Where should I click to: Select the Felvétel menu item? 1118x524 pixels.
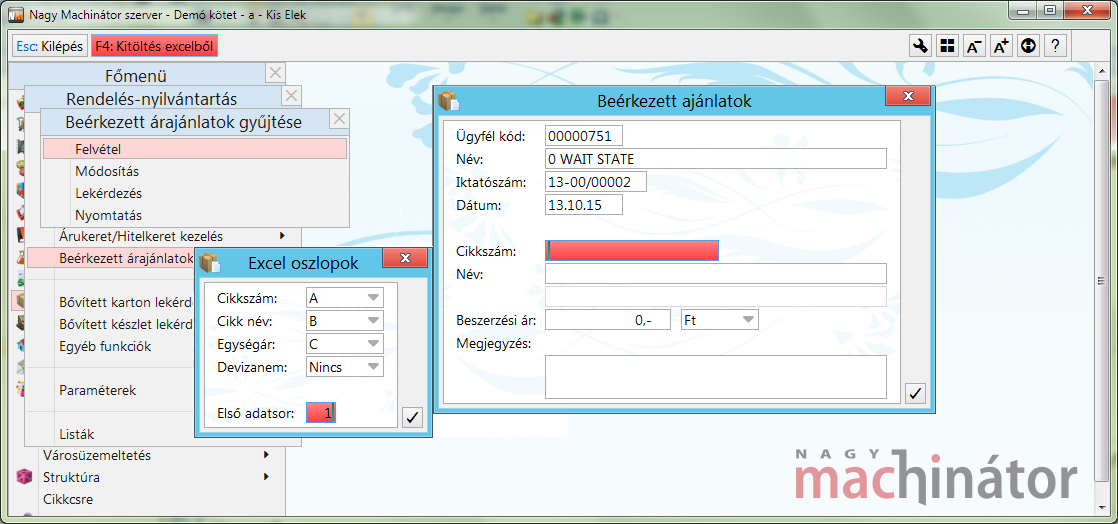tap(195, 149)
